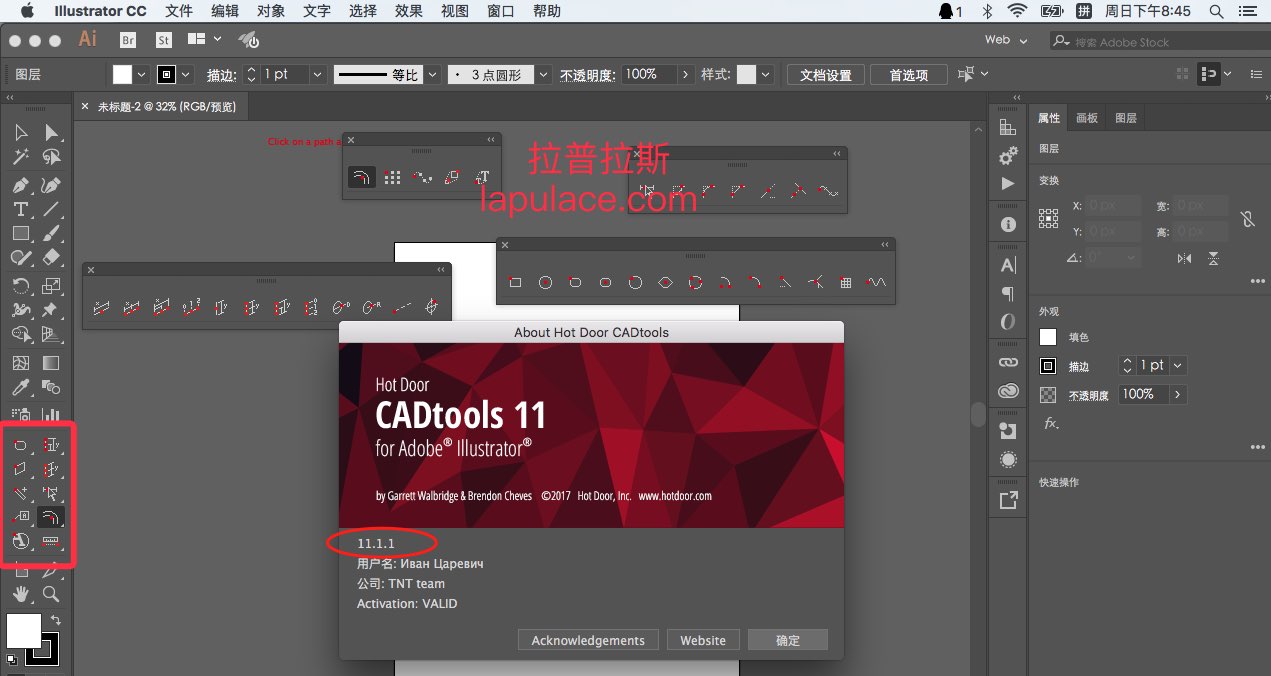Viewport: 1271px width, 676px height.
Task: Open the Website button in About dialog
Action: click(703, 640)
